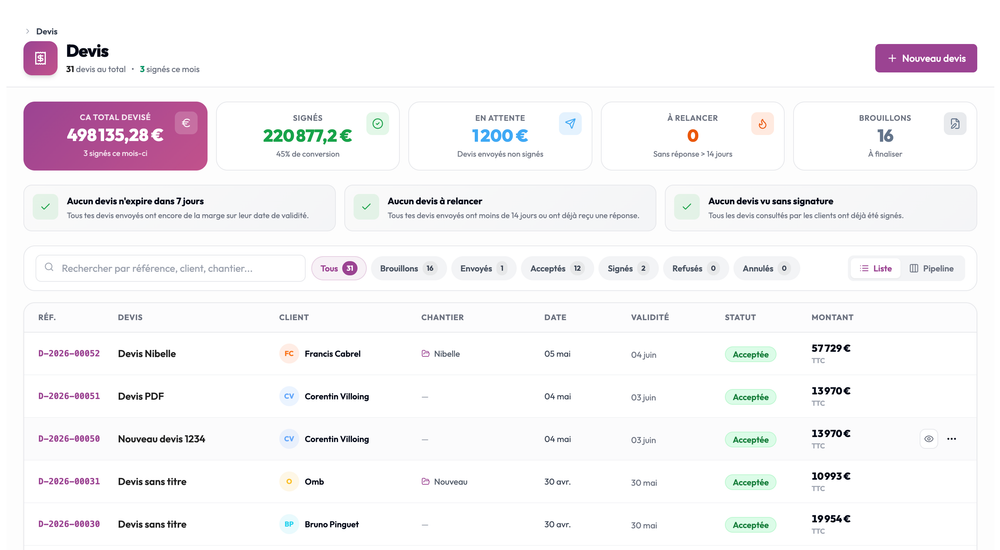This screenshot has width=1000, height=550.
Task: Click the amount 10 993 €
Action: click(x=831, y=476)
